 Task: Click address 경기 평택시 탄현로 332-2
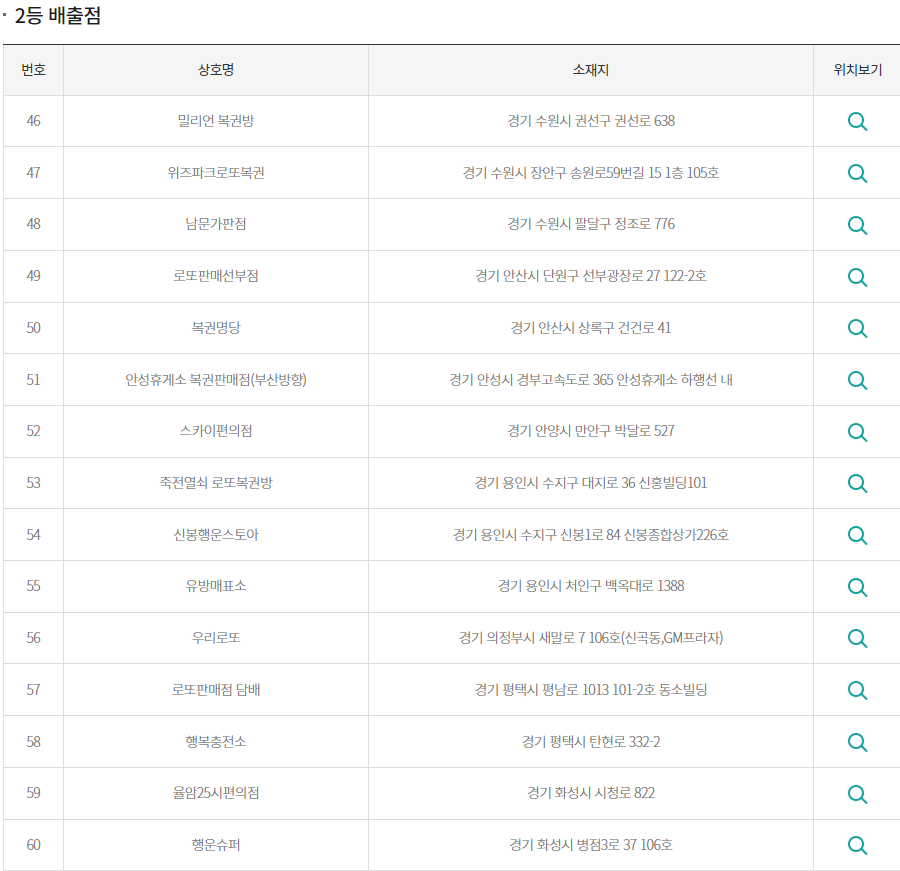click(x=591, y=742)
